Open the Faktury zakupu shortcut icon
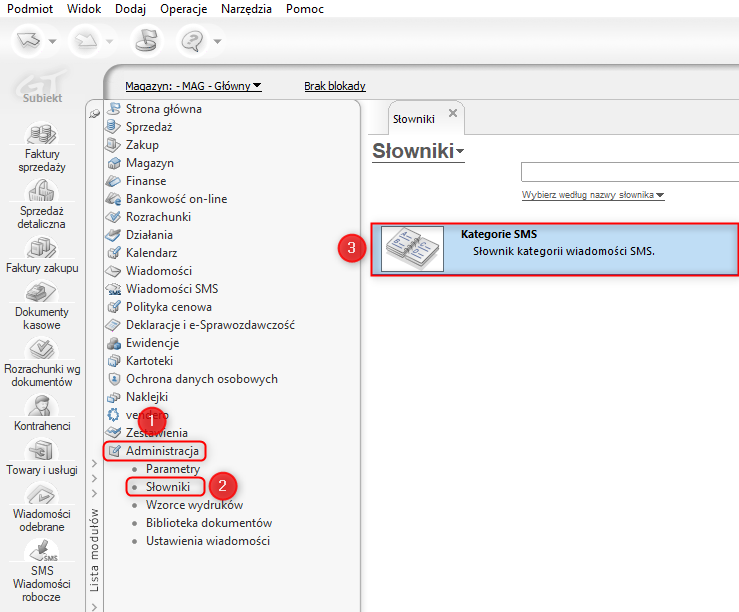The width and height of the screenshot is (739, 612). (x=41, y=247)
